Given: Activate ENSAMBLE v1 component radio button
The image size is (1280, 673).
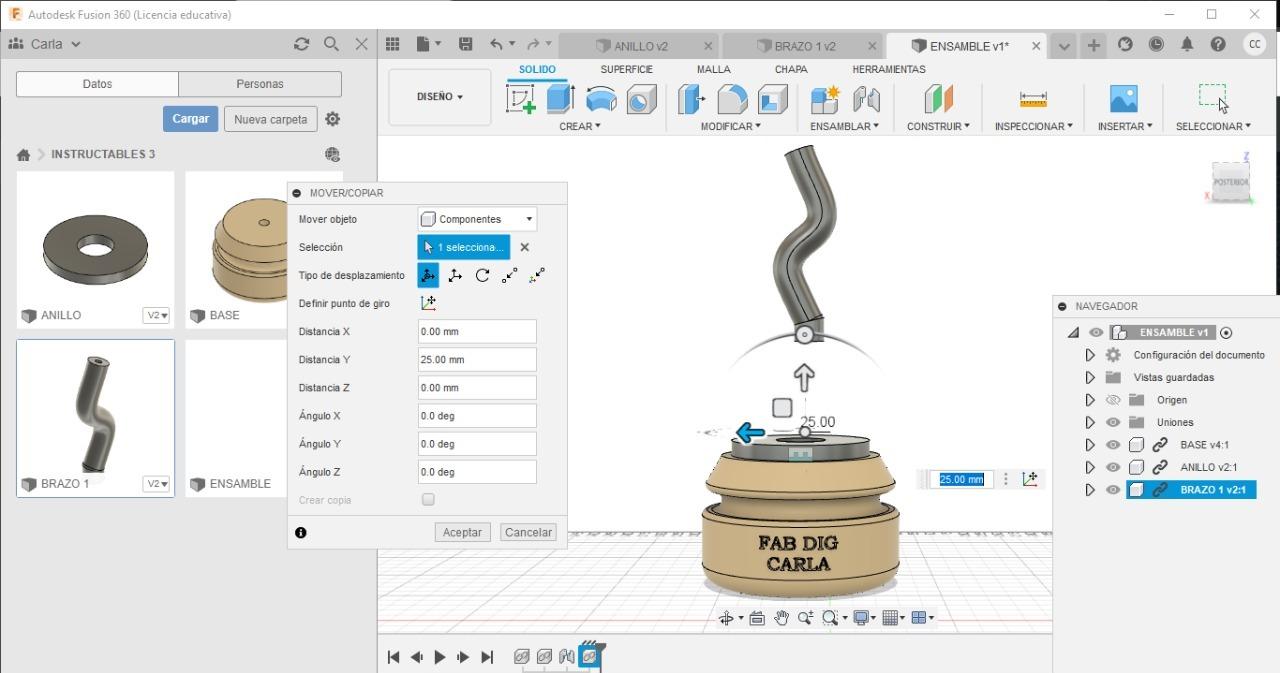Looking at the screenshot, I should point(1226,333).
